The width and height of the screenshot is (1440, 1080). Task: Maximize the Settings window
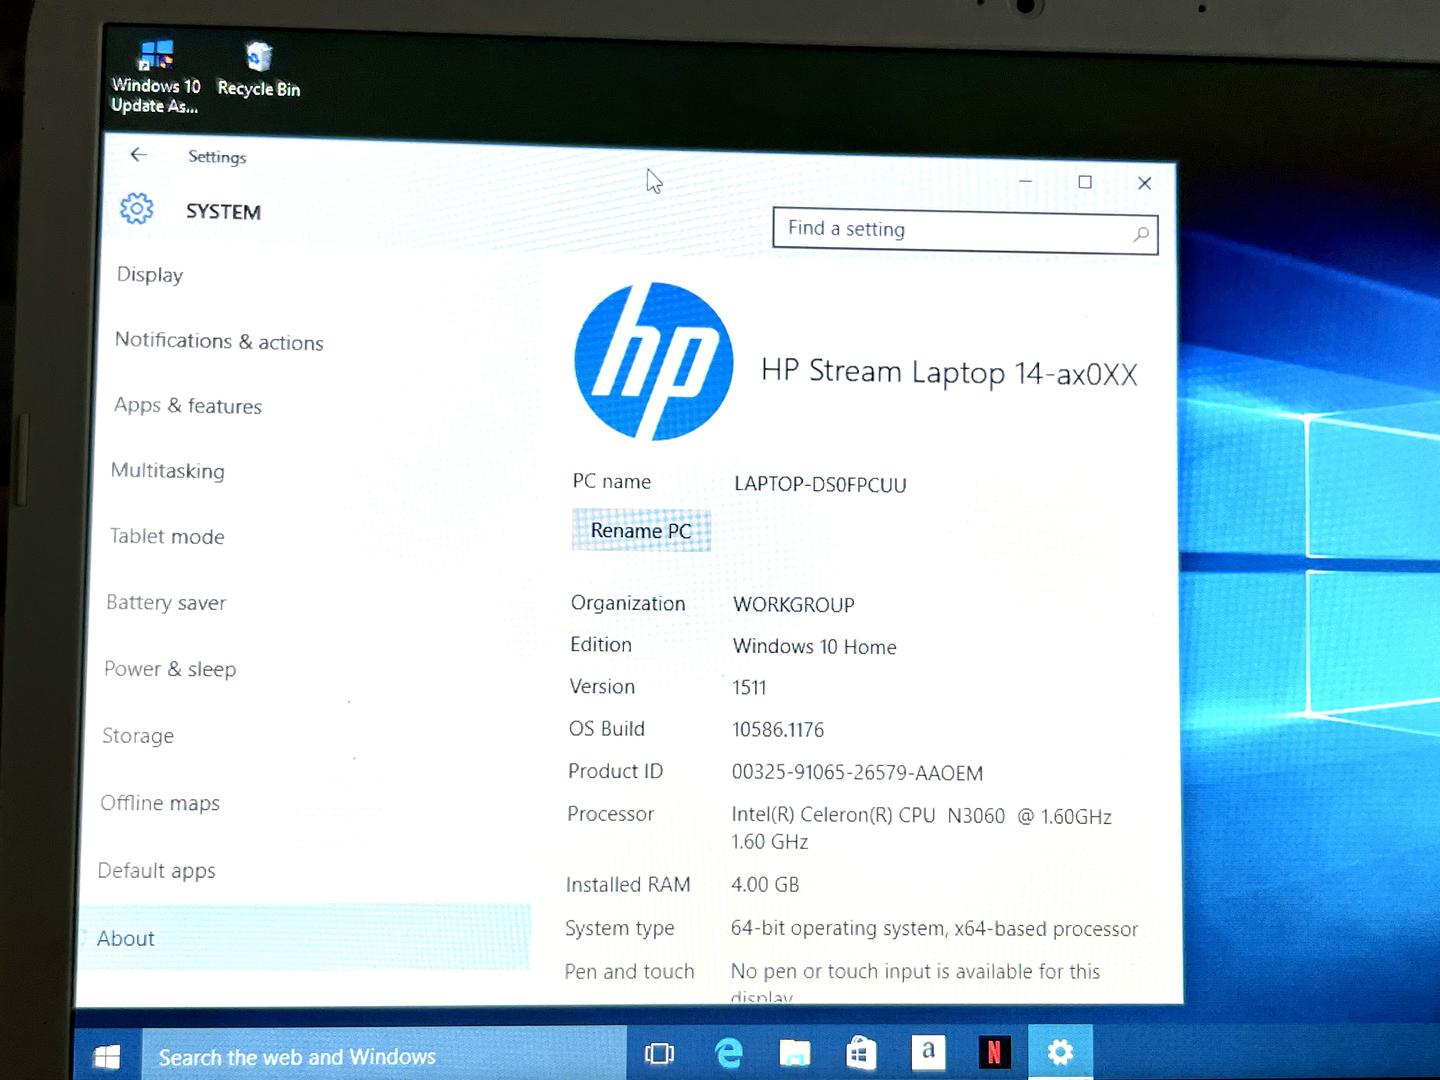(1085, 182)
